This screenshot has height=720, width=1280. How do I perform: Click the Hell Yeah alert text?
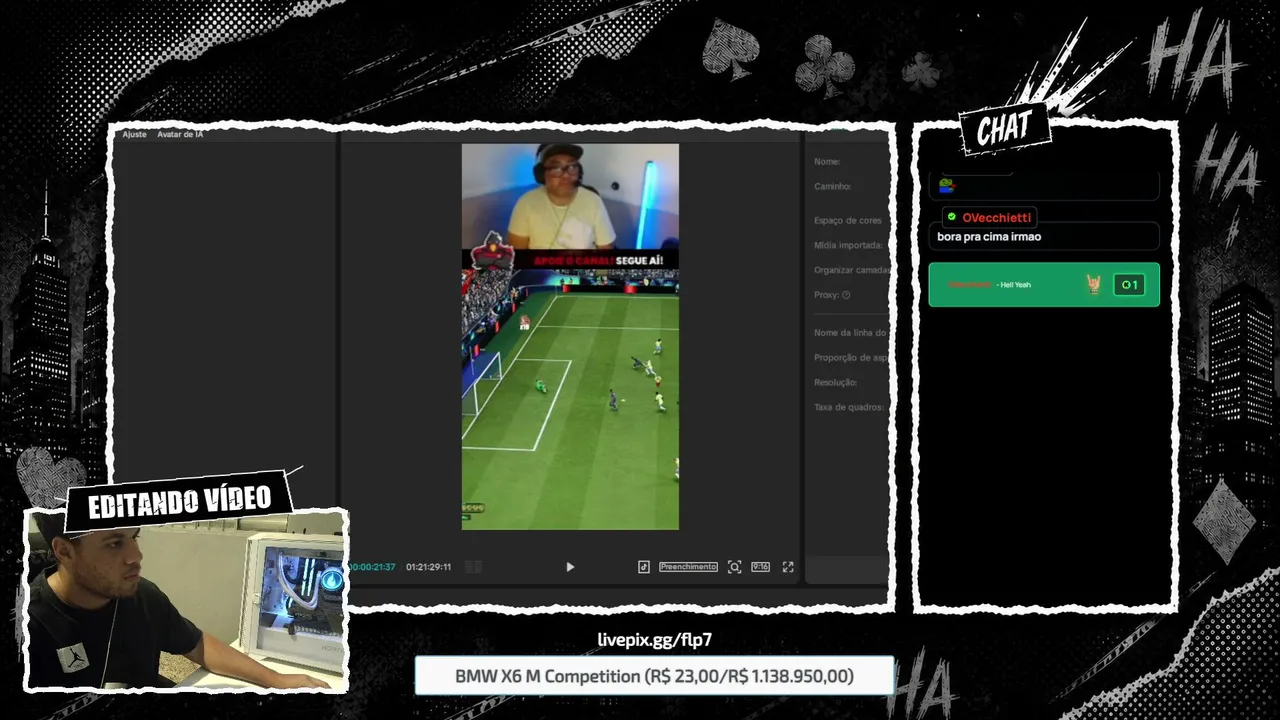pyautogui.click(x=1015, y=285)
